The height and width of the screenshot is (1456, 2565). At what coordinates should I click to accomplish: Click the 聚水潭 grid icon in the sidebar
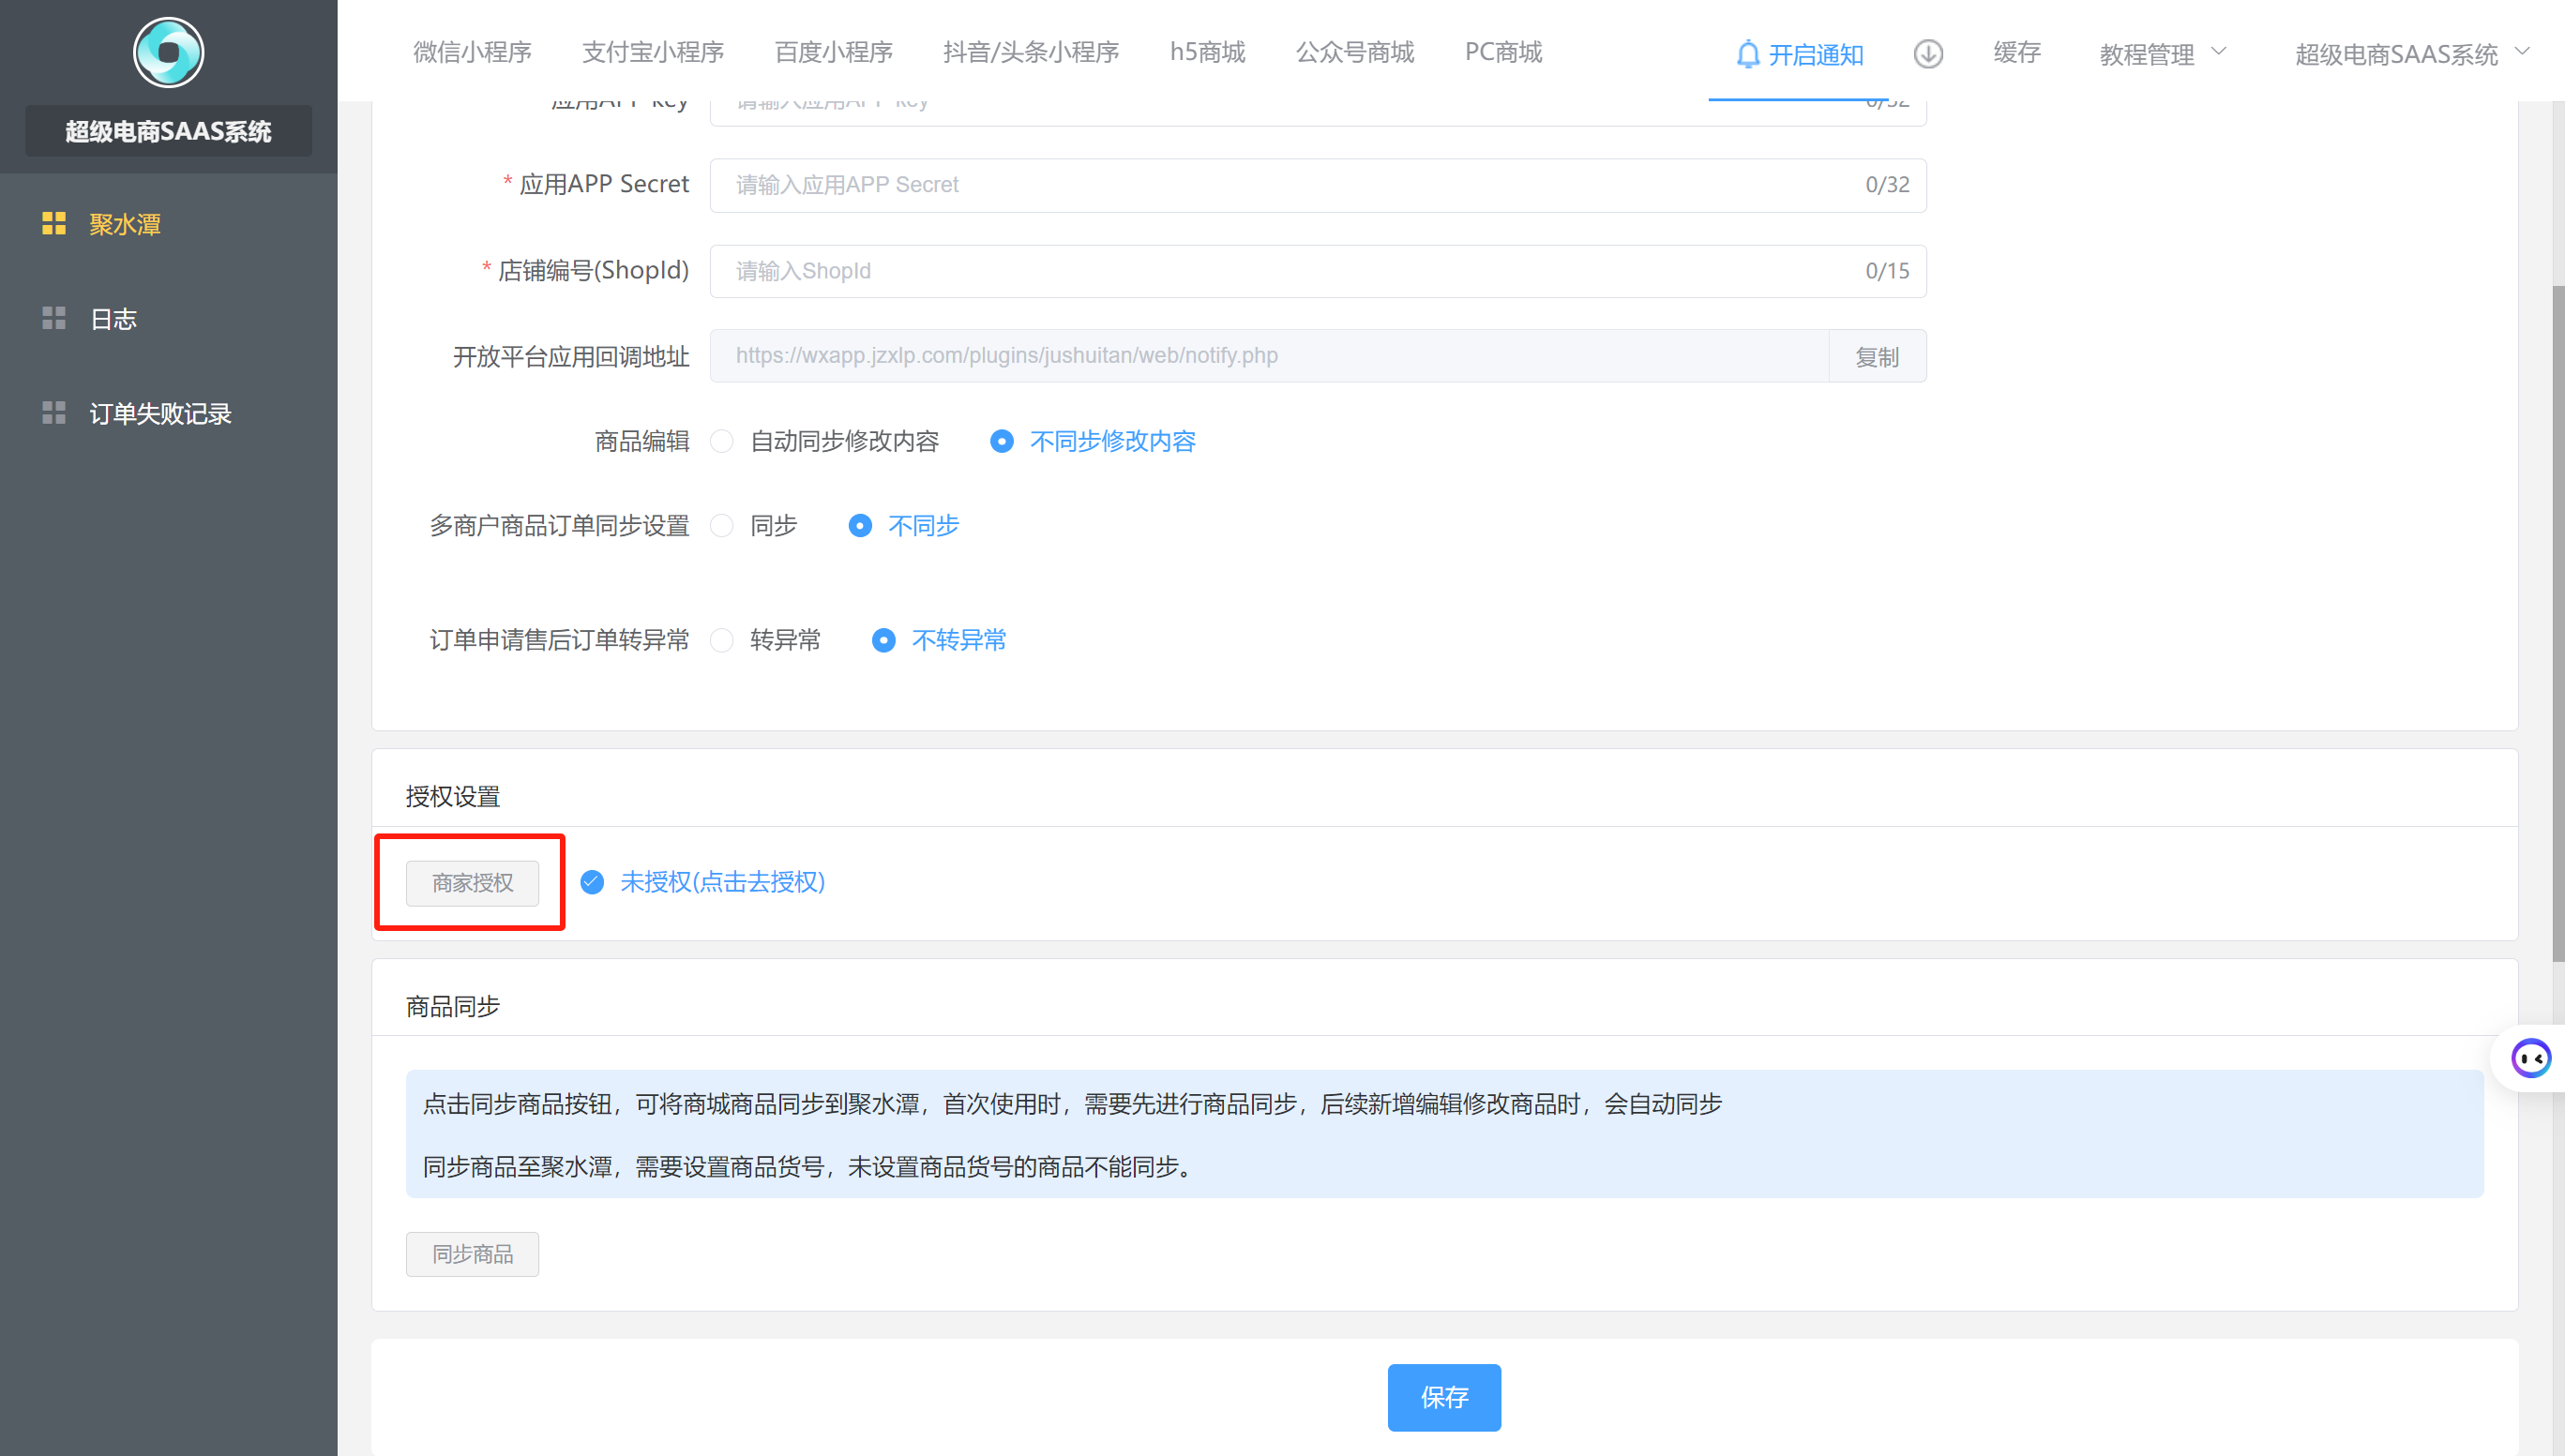(54, 224)
